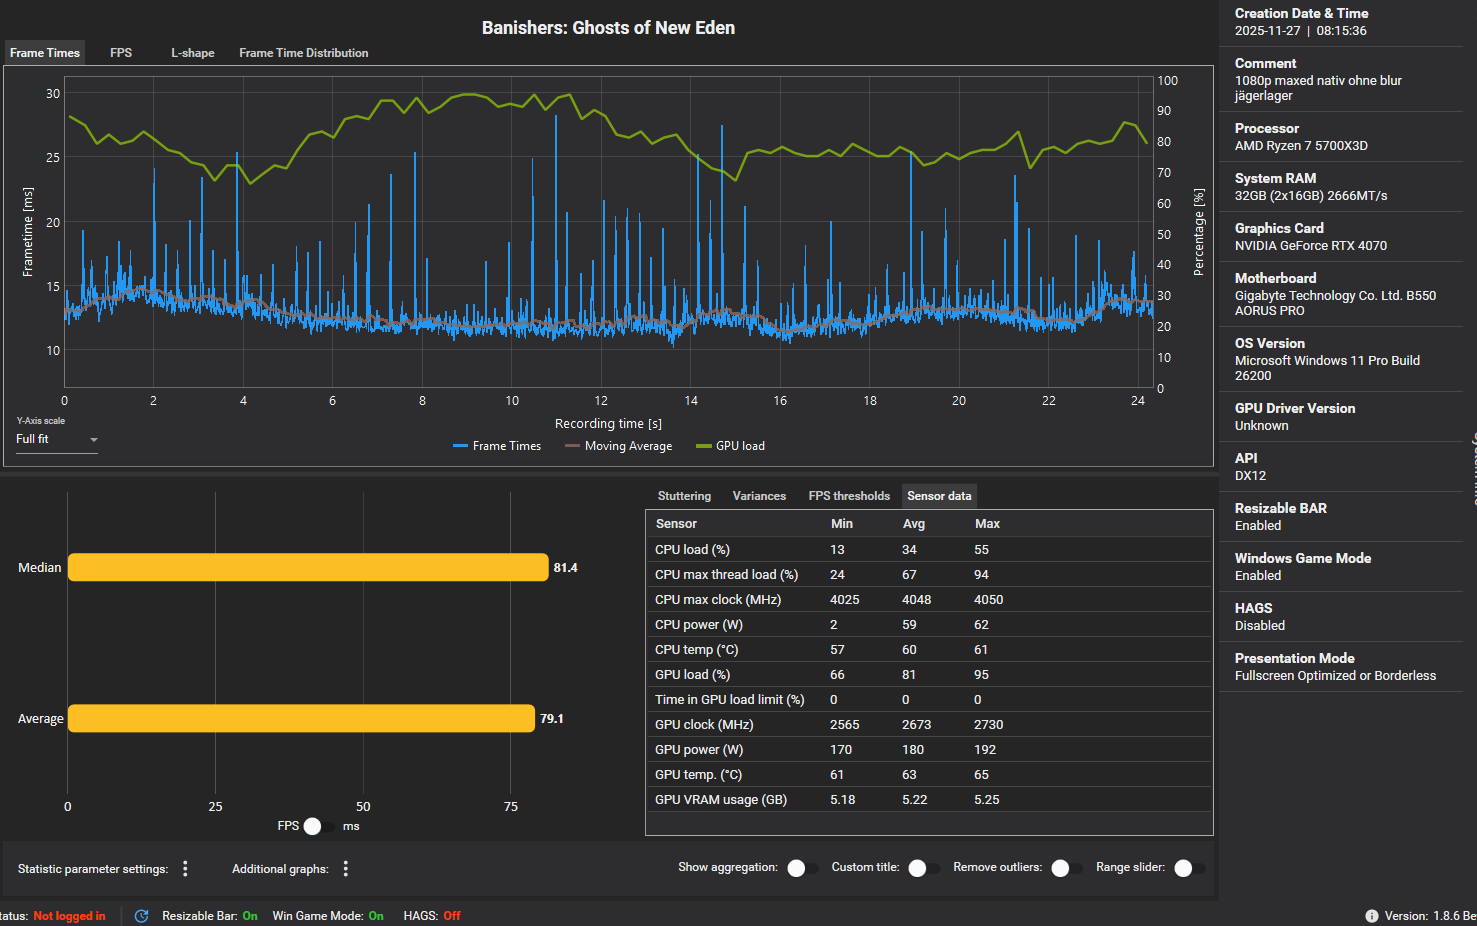Turn on the Custom title switch
Viewport: 1477px width, 926px height.
tap(924, 868)
